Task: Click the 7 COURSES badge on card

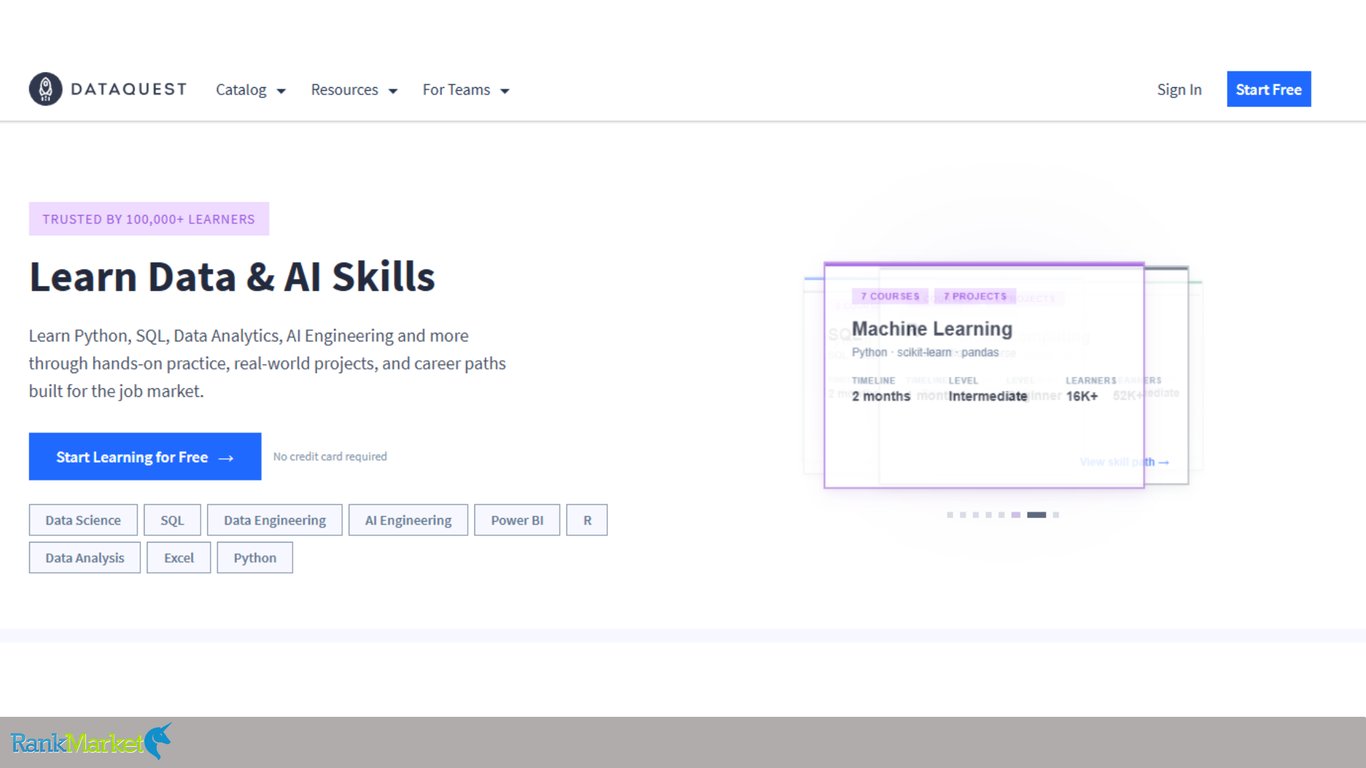Action: 890,296
